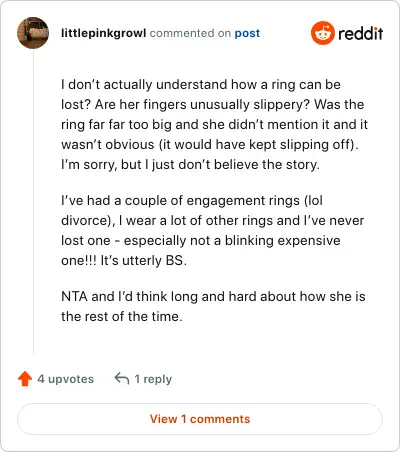Click the first paragraph about the lost ring

pos(214,125)
